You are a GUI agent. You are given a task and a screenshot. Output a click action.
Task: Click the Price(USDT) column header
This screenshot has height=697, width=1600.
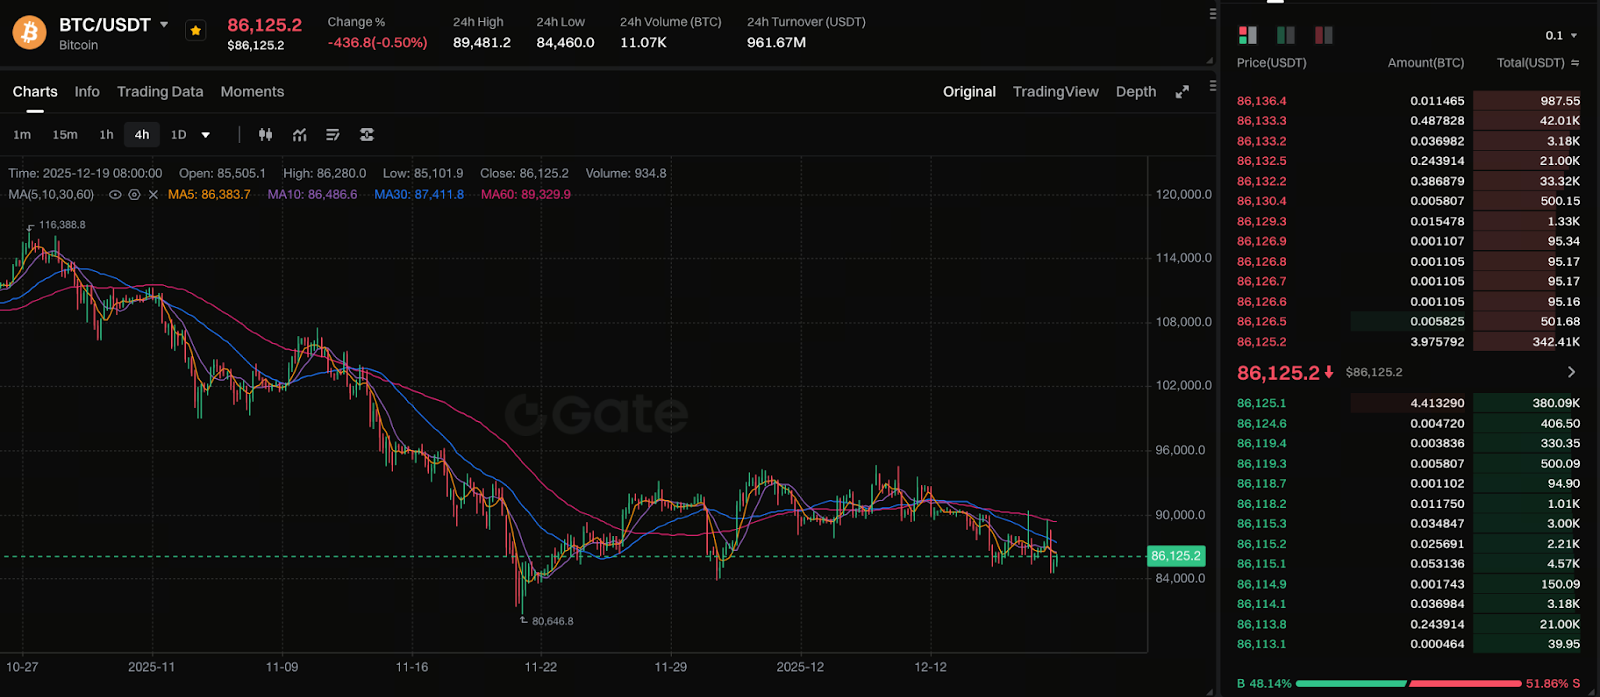[1271, 62]
